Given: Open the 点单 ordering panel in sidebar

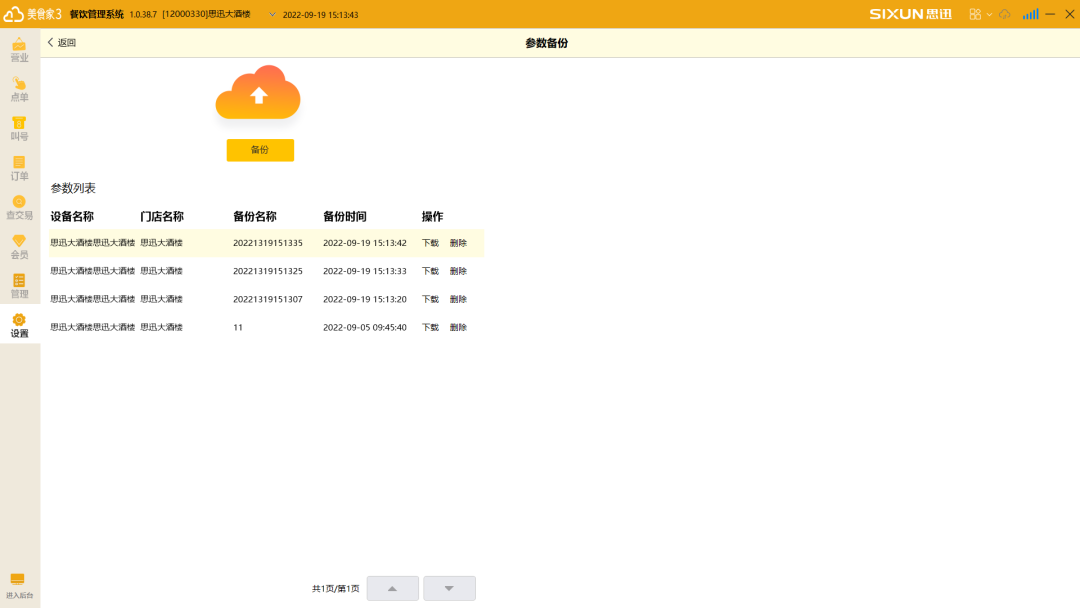Looking at the screenshot, I should (20, 90).
